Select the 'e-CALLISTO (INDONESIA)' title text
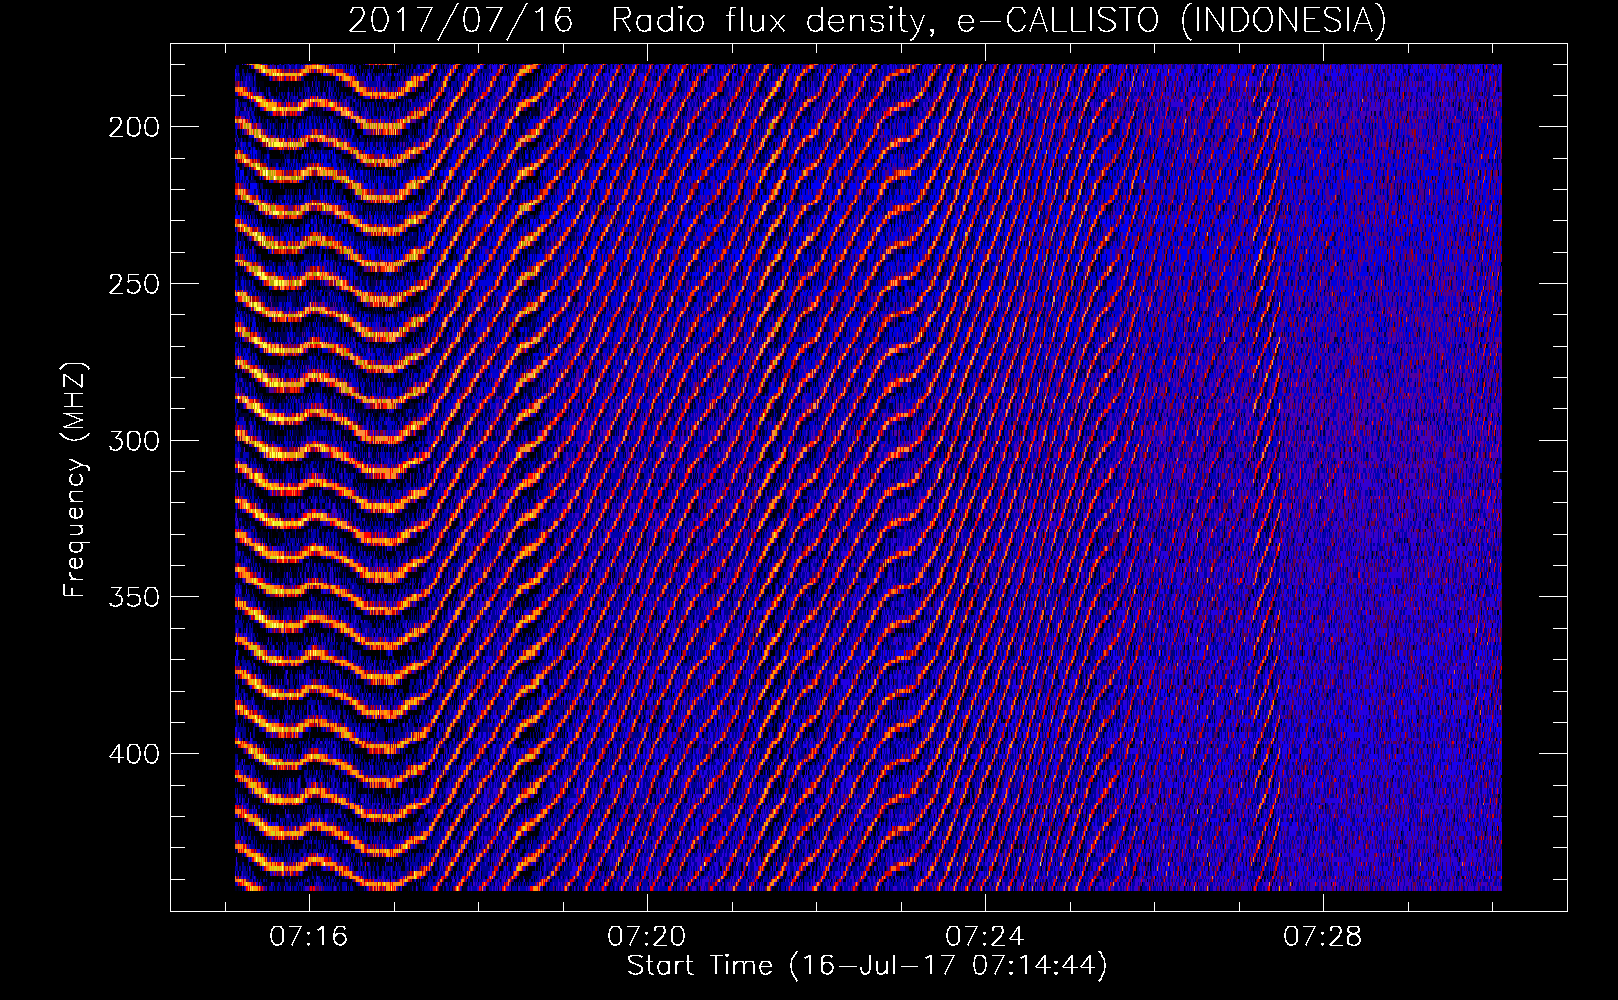The width and height of the screenshot is (1618, 1000). 1172,20
